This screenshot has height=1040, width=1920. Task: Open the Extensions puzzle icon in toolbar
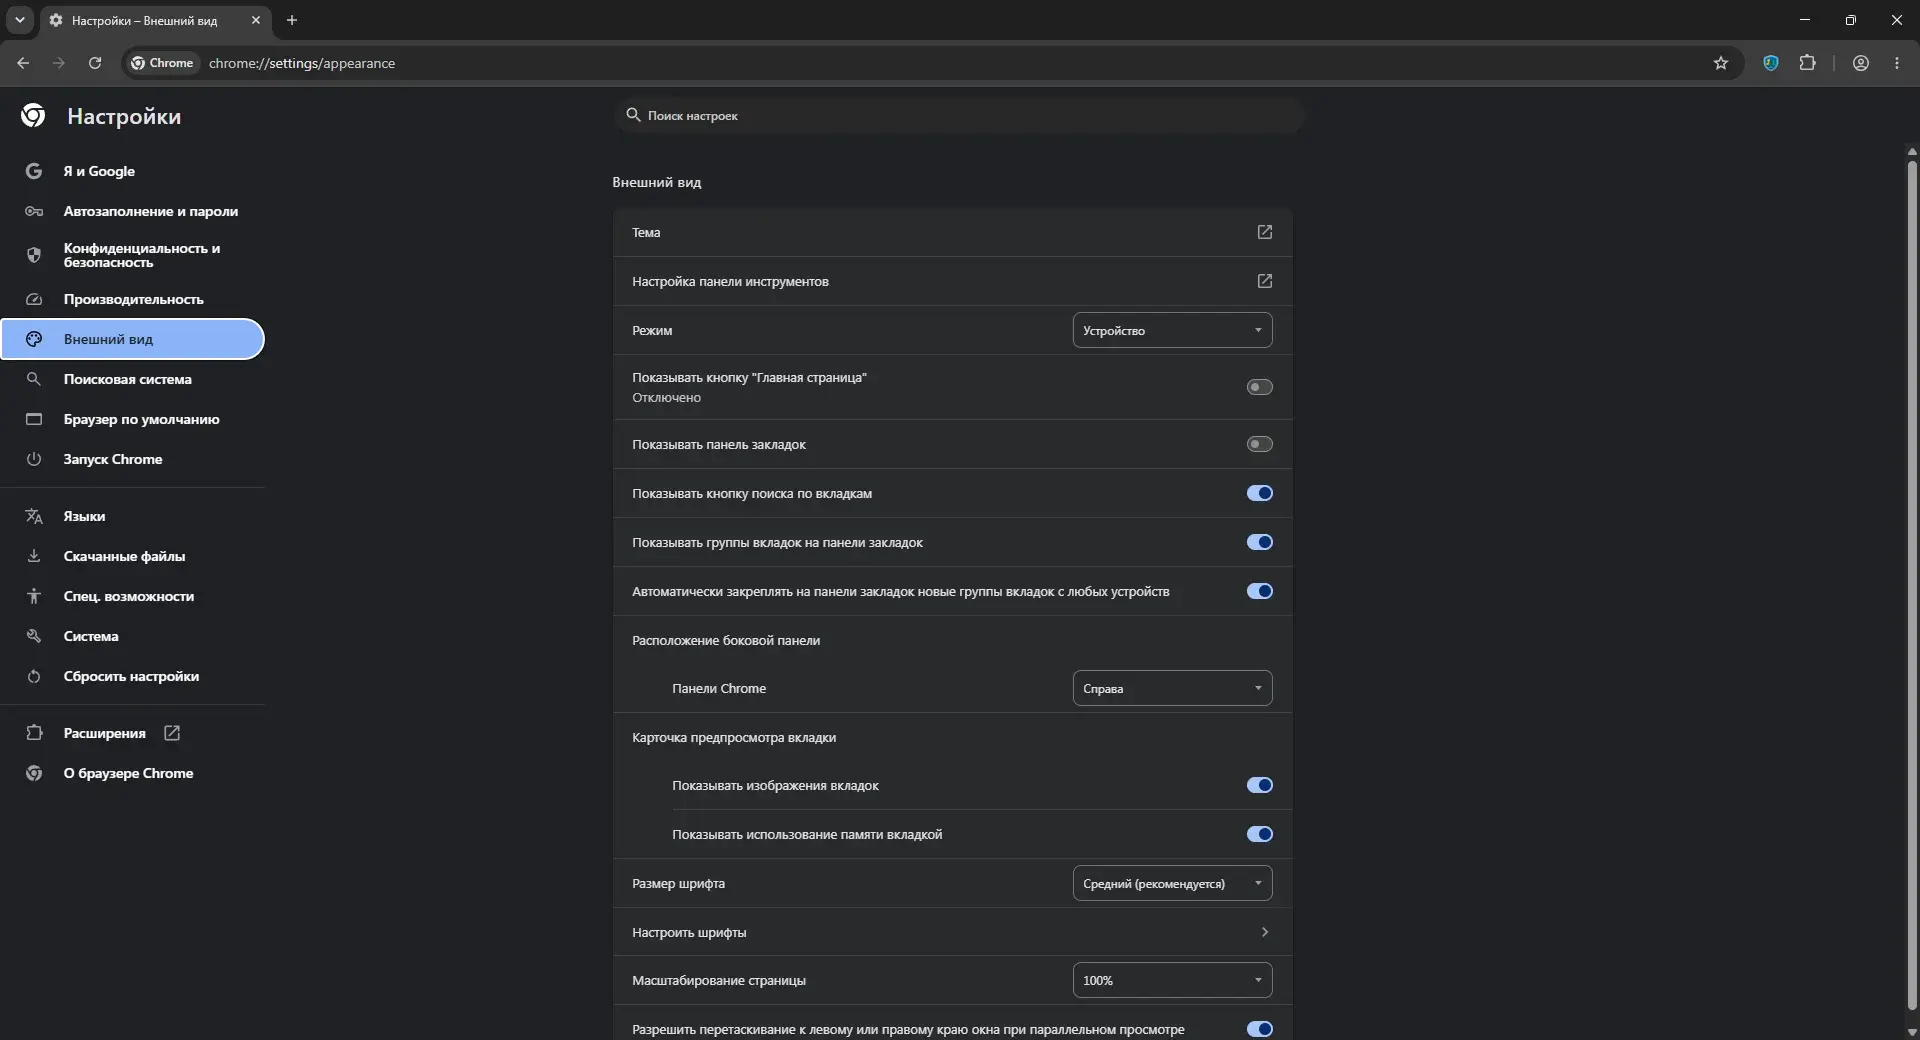tap(1808, 63)
